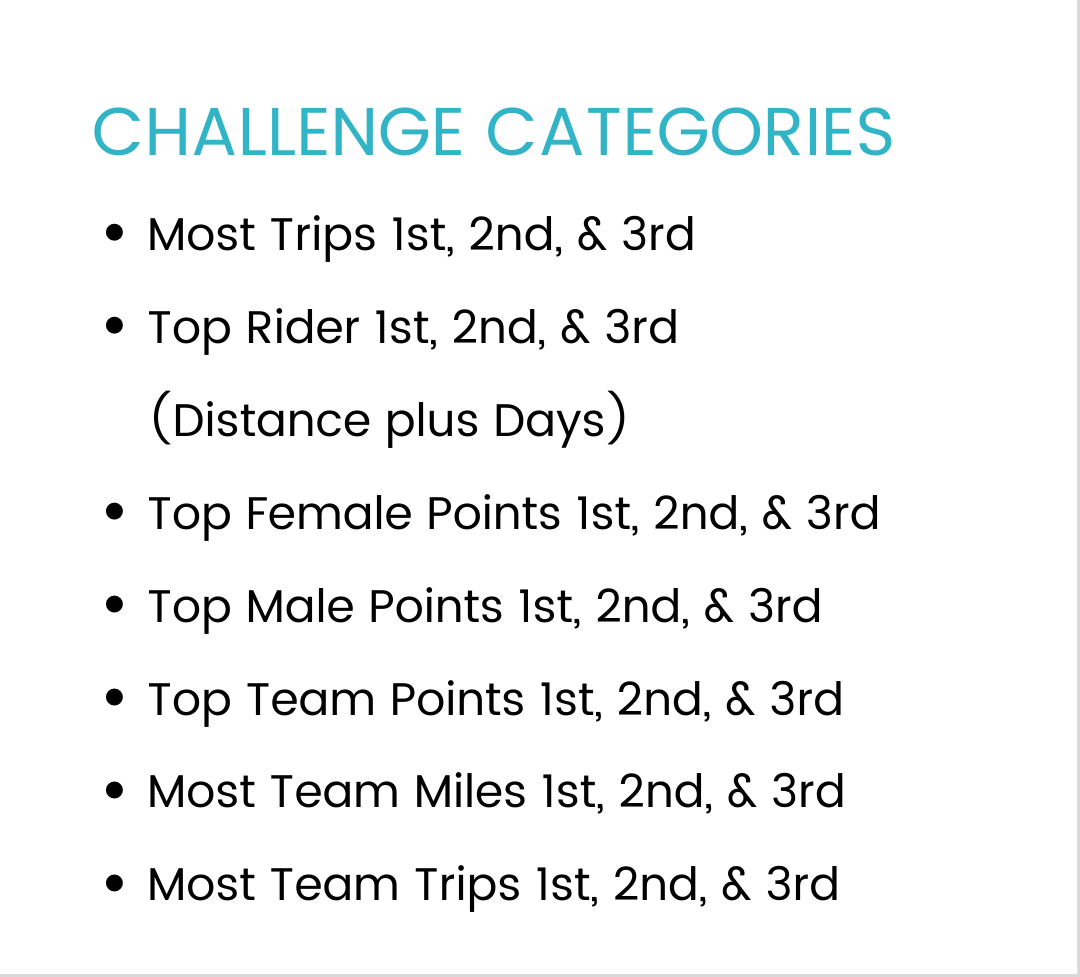
Task: Select the Top Team Points line
Action: pos(496,699)
